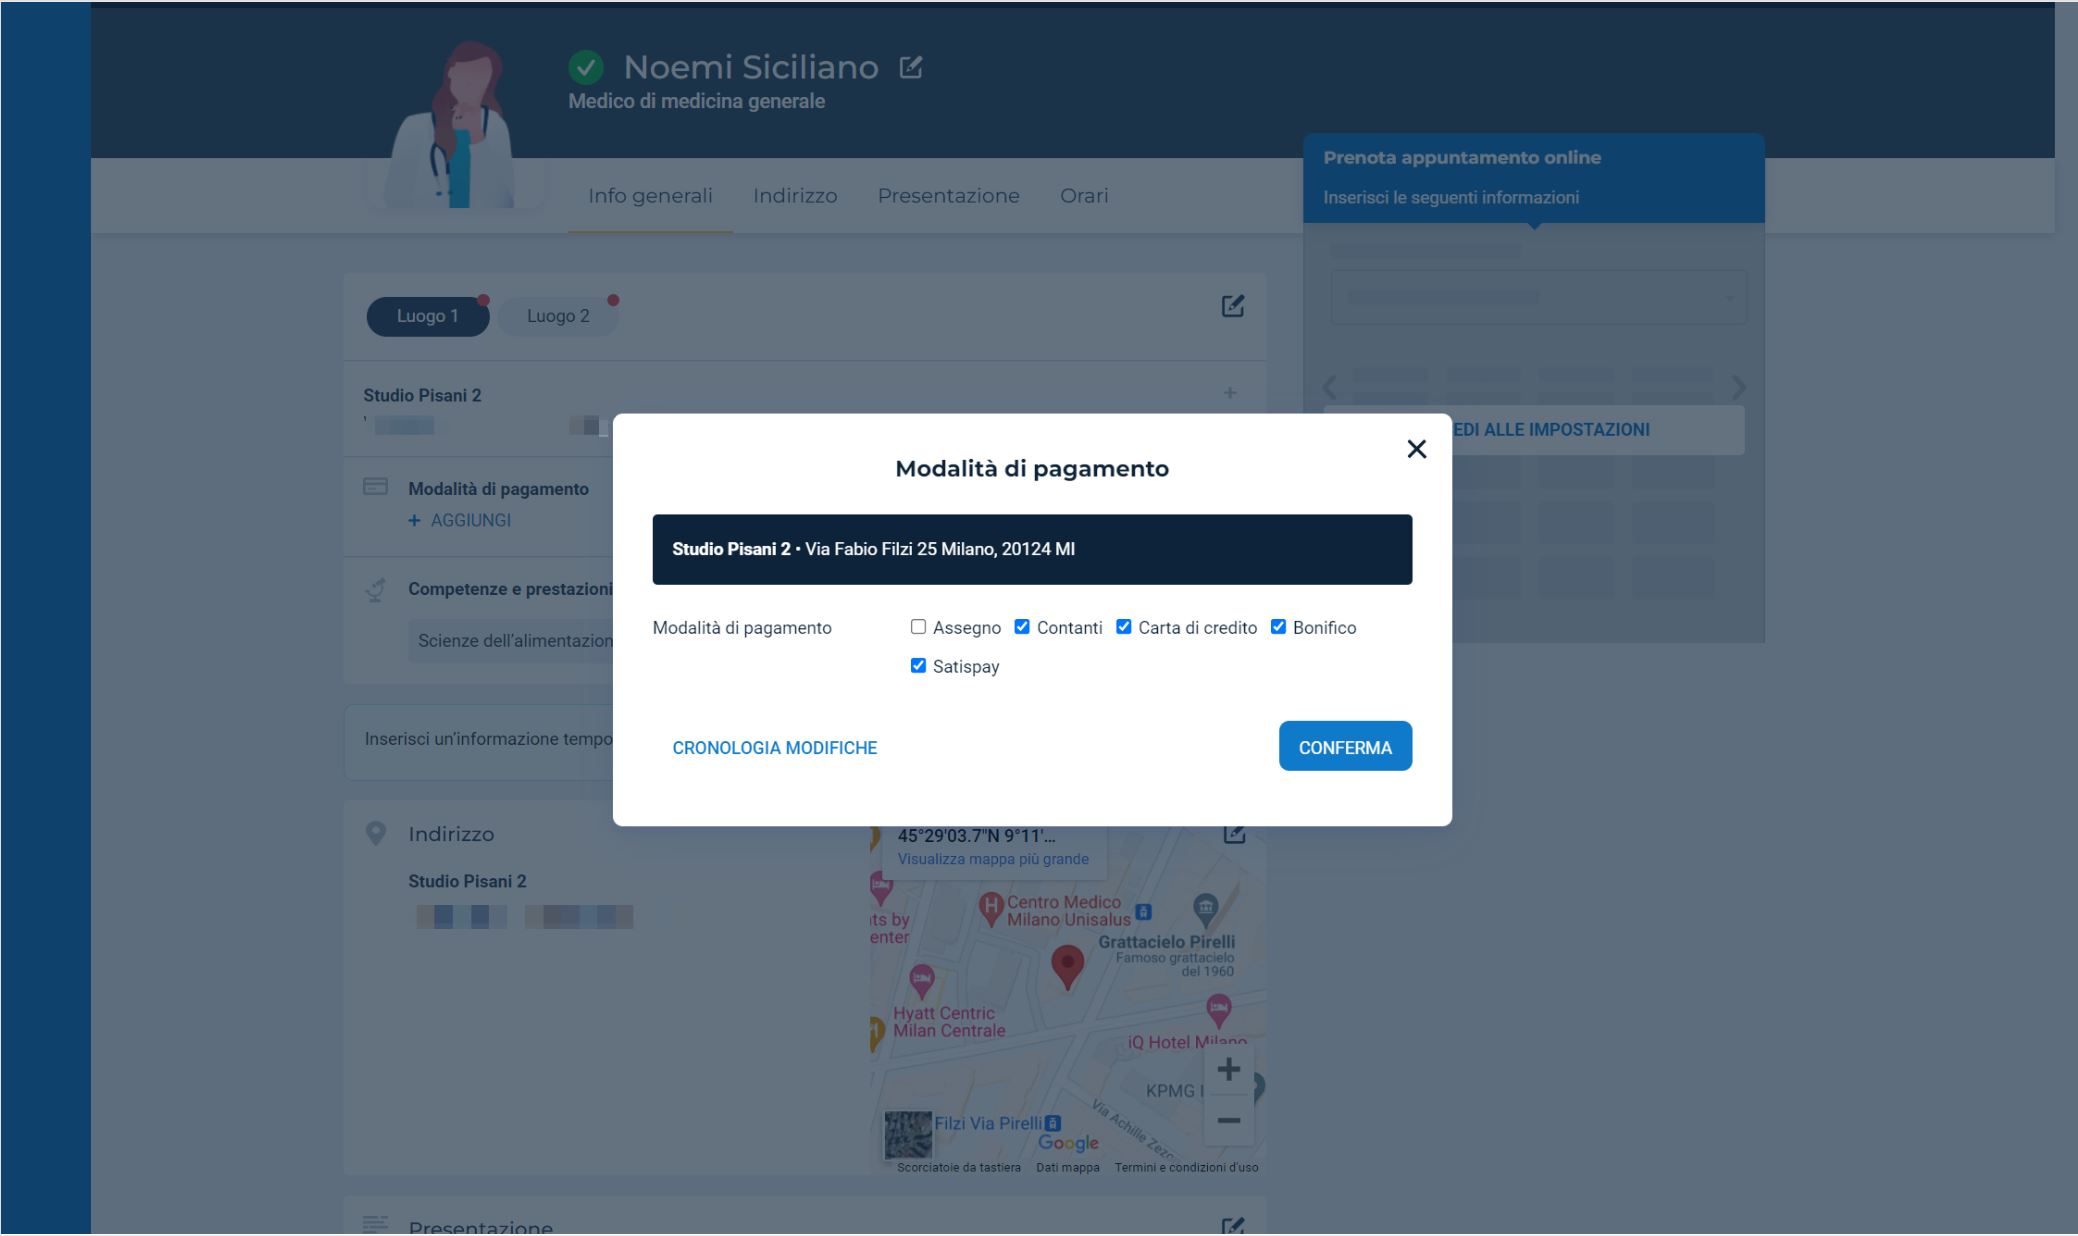Viewport: 2078px width, 1236px height.
Task: Click plus icon next to Studio Pisani 2
Action: [x=1230, y=393]
